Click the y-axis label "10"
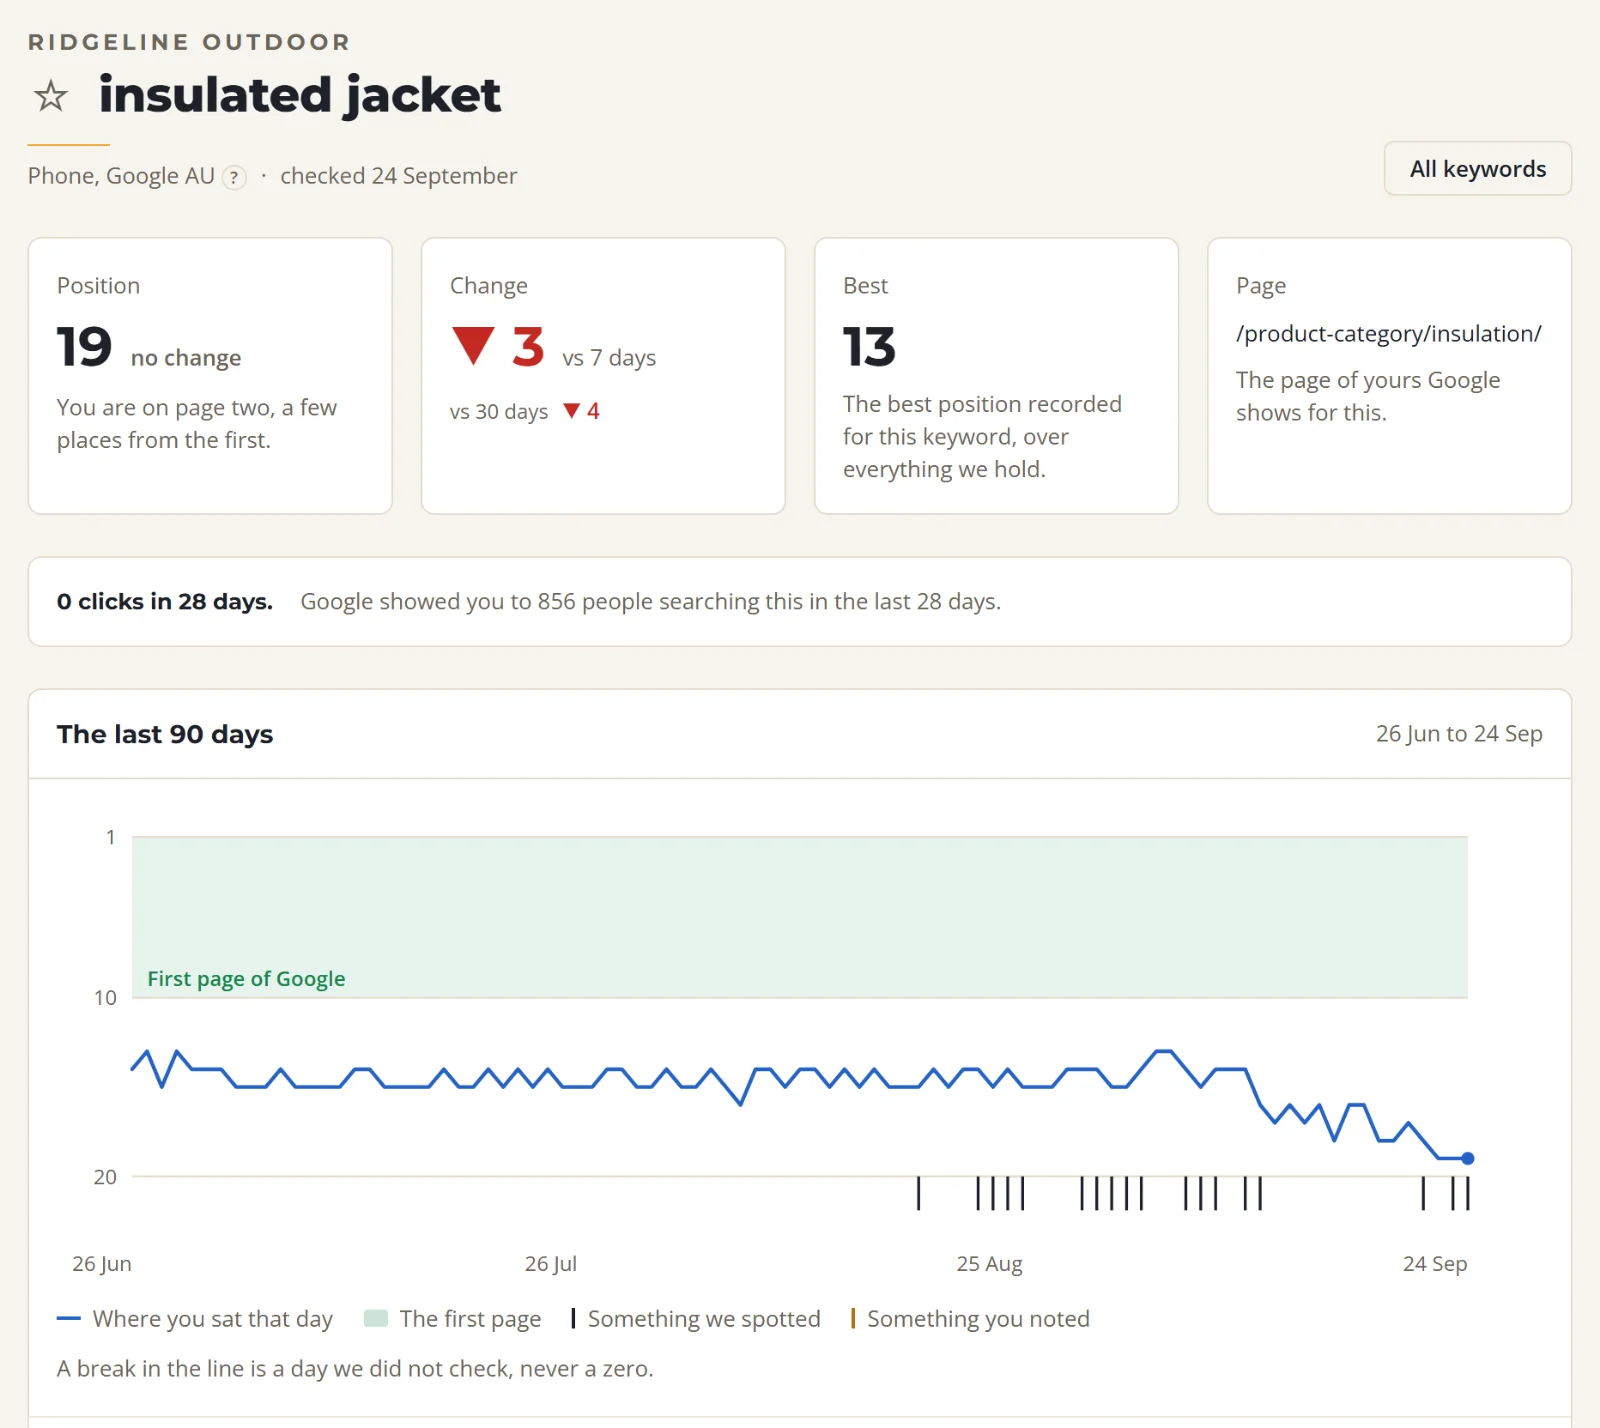 point(105,998)
